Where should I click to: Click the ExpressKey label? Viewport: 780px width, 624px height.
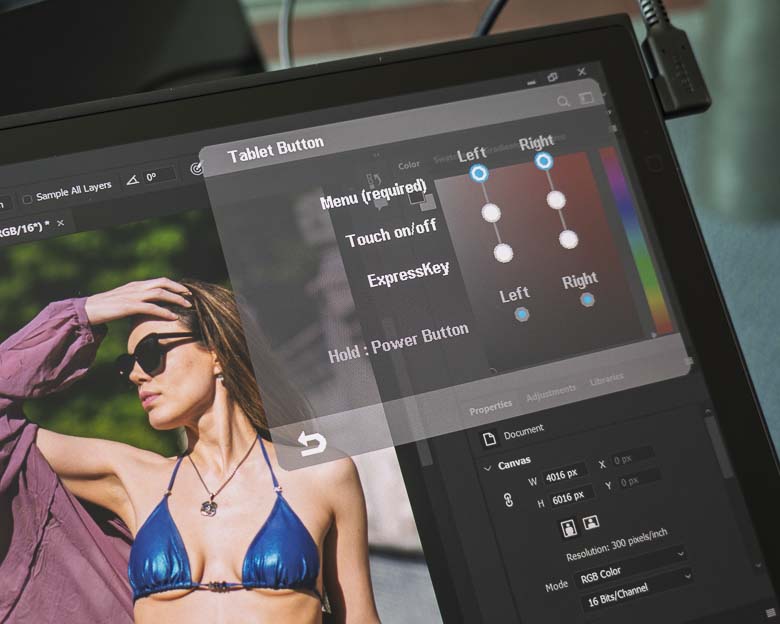[x=408, y=274]
